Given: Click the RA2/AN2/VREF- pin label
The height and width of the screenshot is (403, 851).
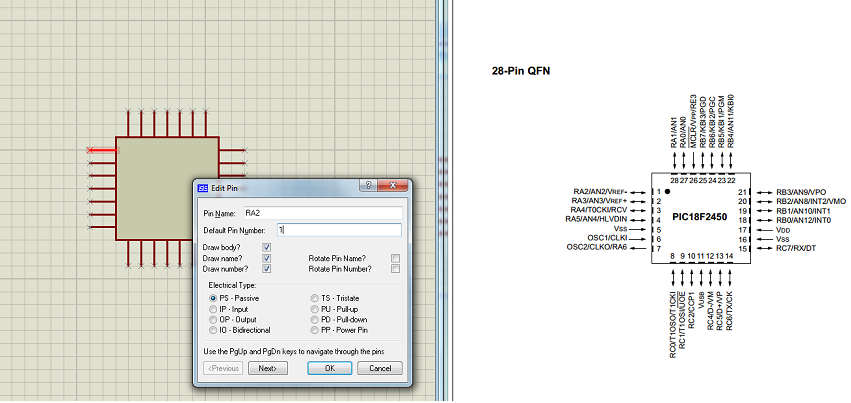Looking at the screenshot, I should (x=600, y=192).
